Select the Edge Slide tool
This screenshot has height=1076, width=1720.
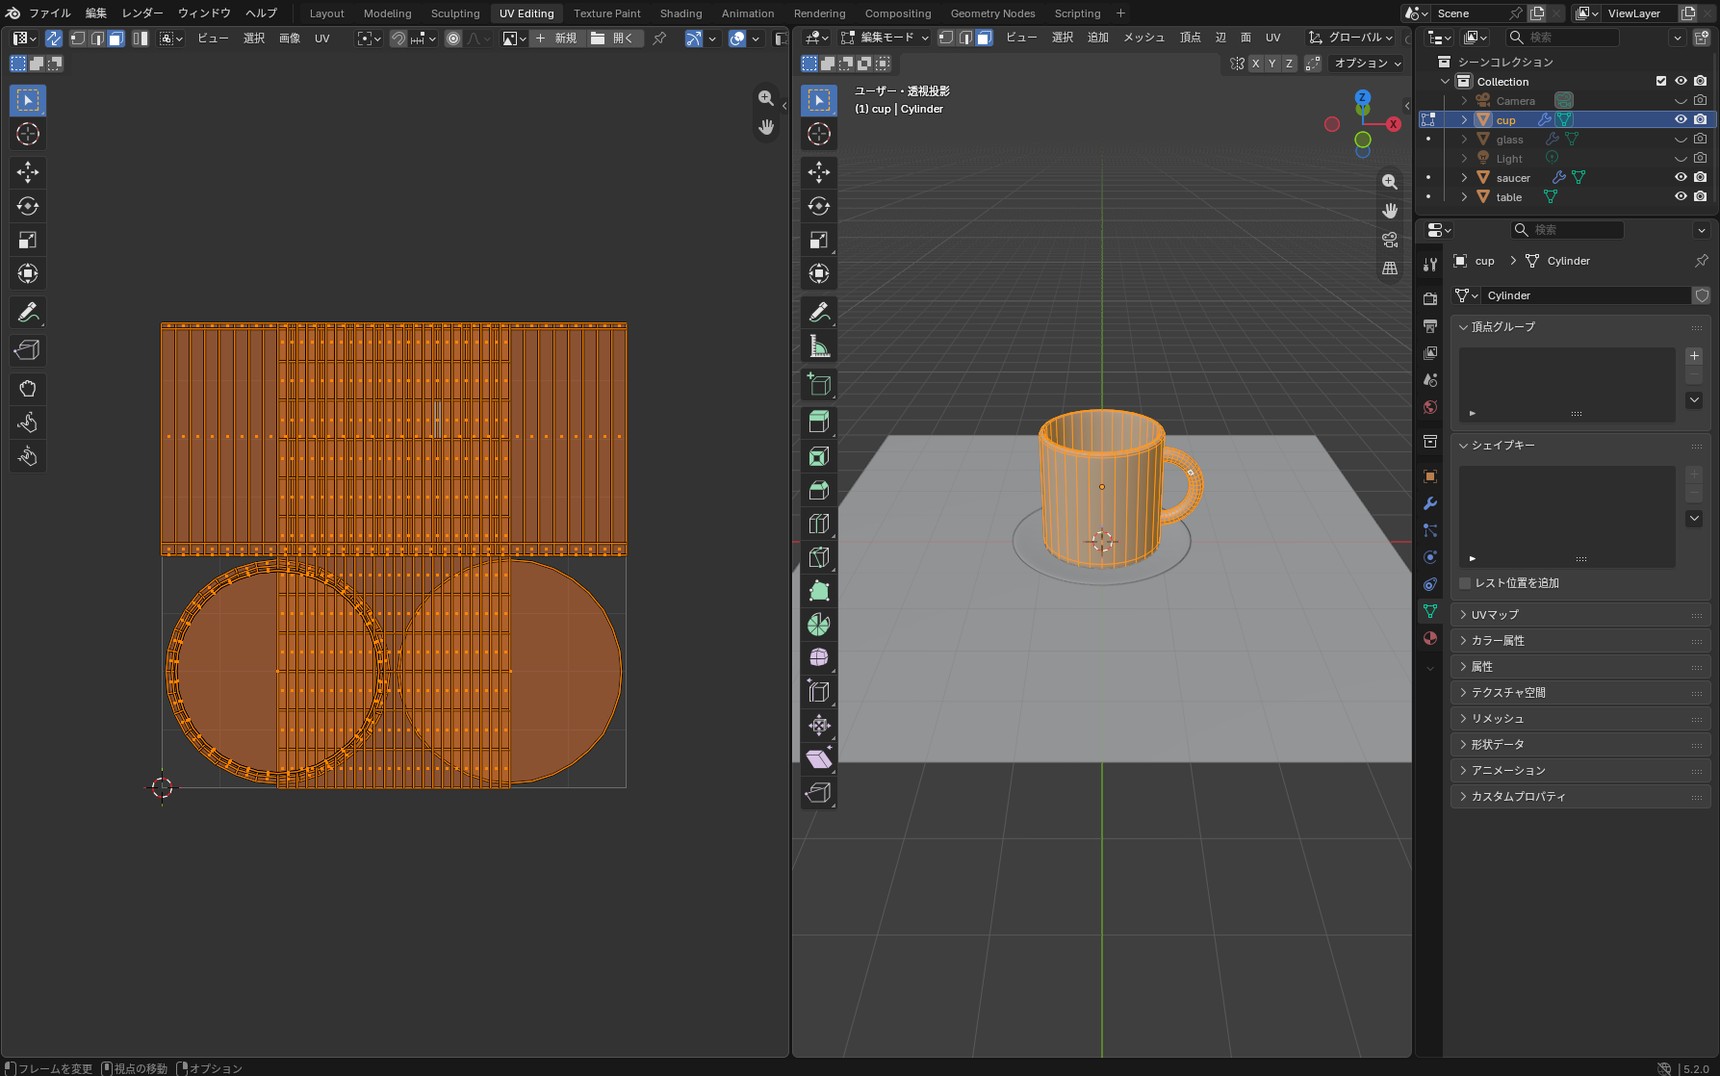[819, 691]
